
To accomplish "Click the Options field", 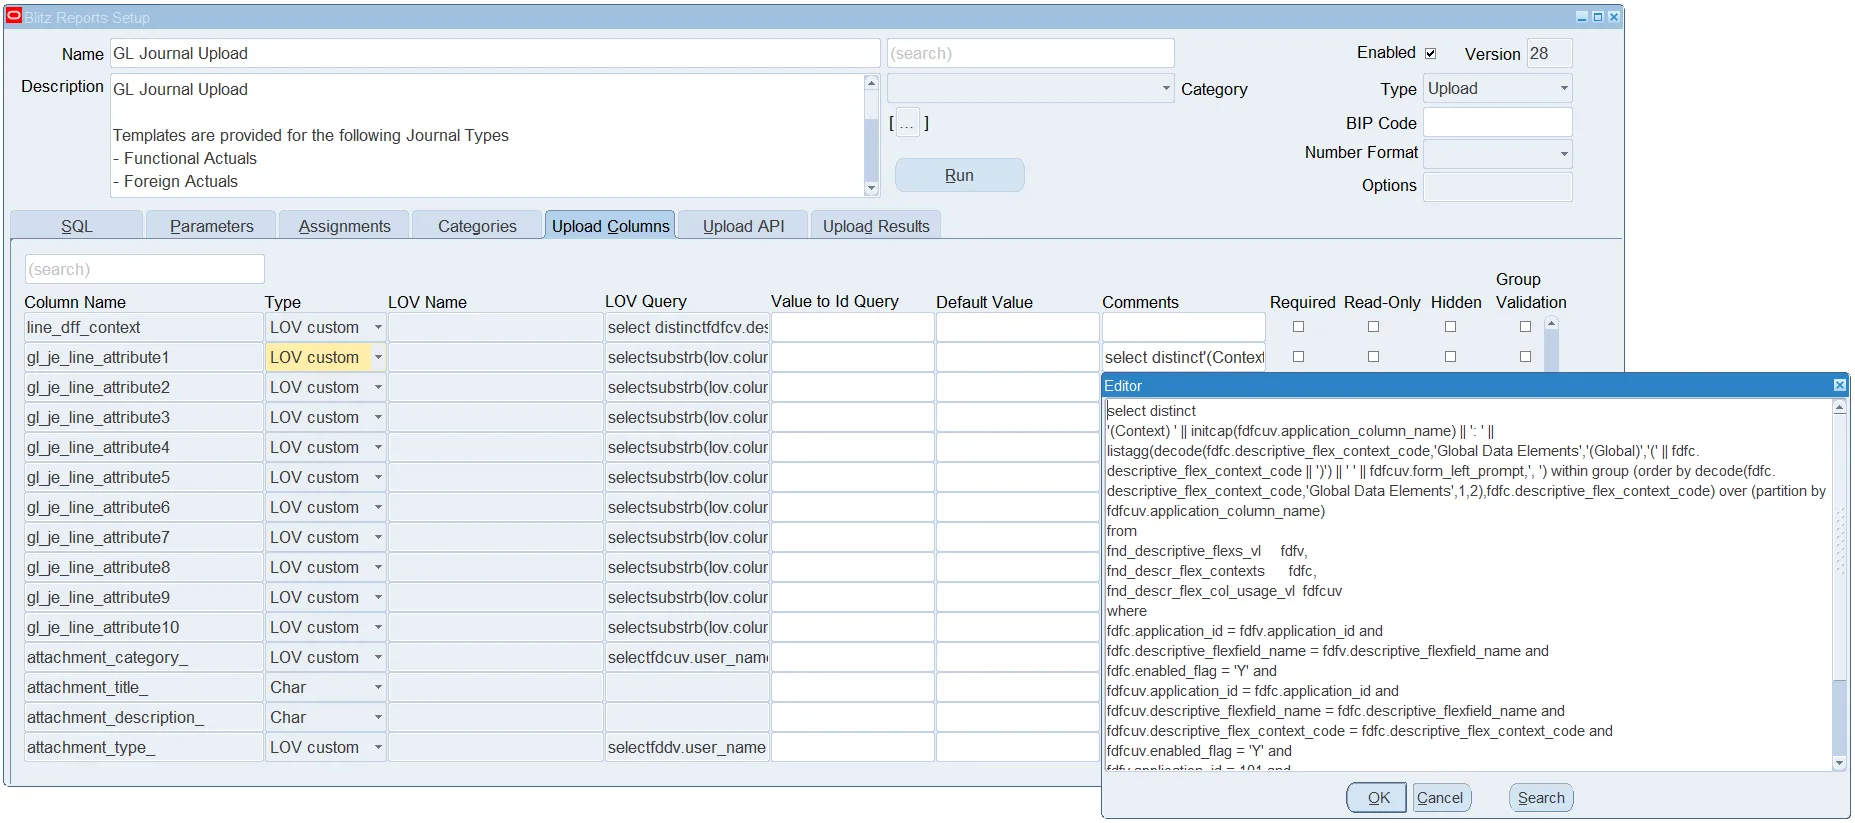I will 1497,186.
